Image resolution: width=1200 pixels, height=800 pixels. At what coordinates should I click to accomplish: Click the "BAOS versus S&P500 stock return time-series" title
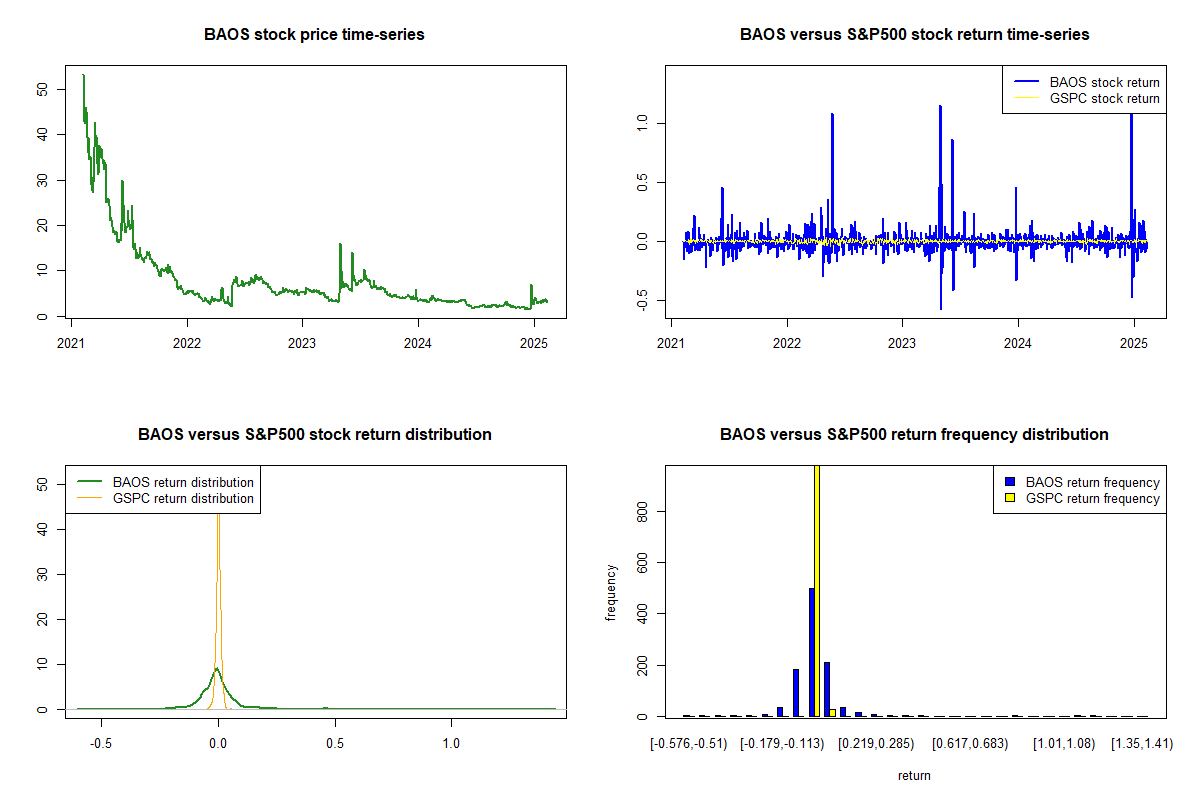click(x=914, y=35)
